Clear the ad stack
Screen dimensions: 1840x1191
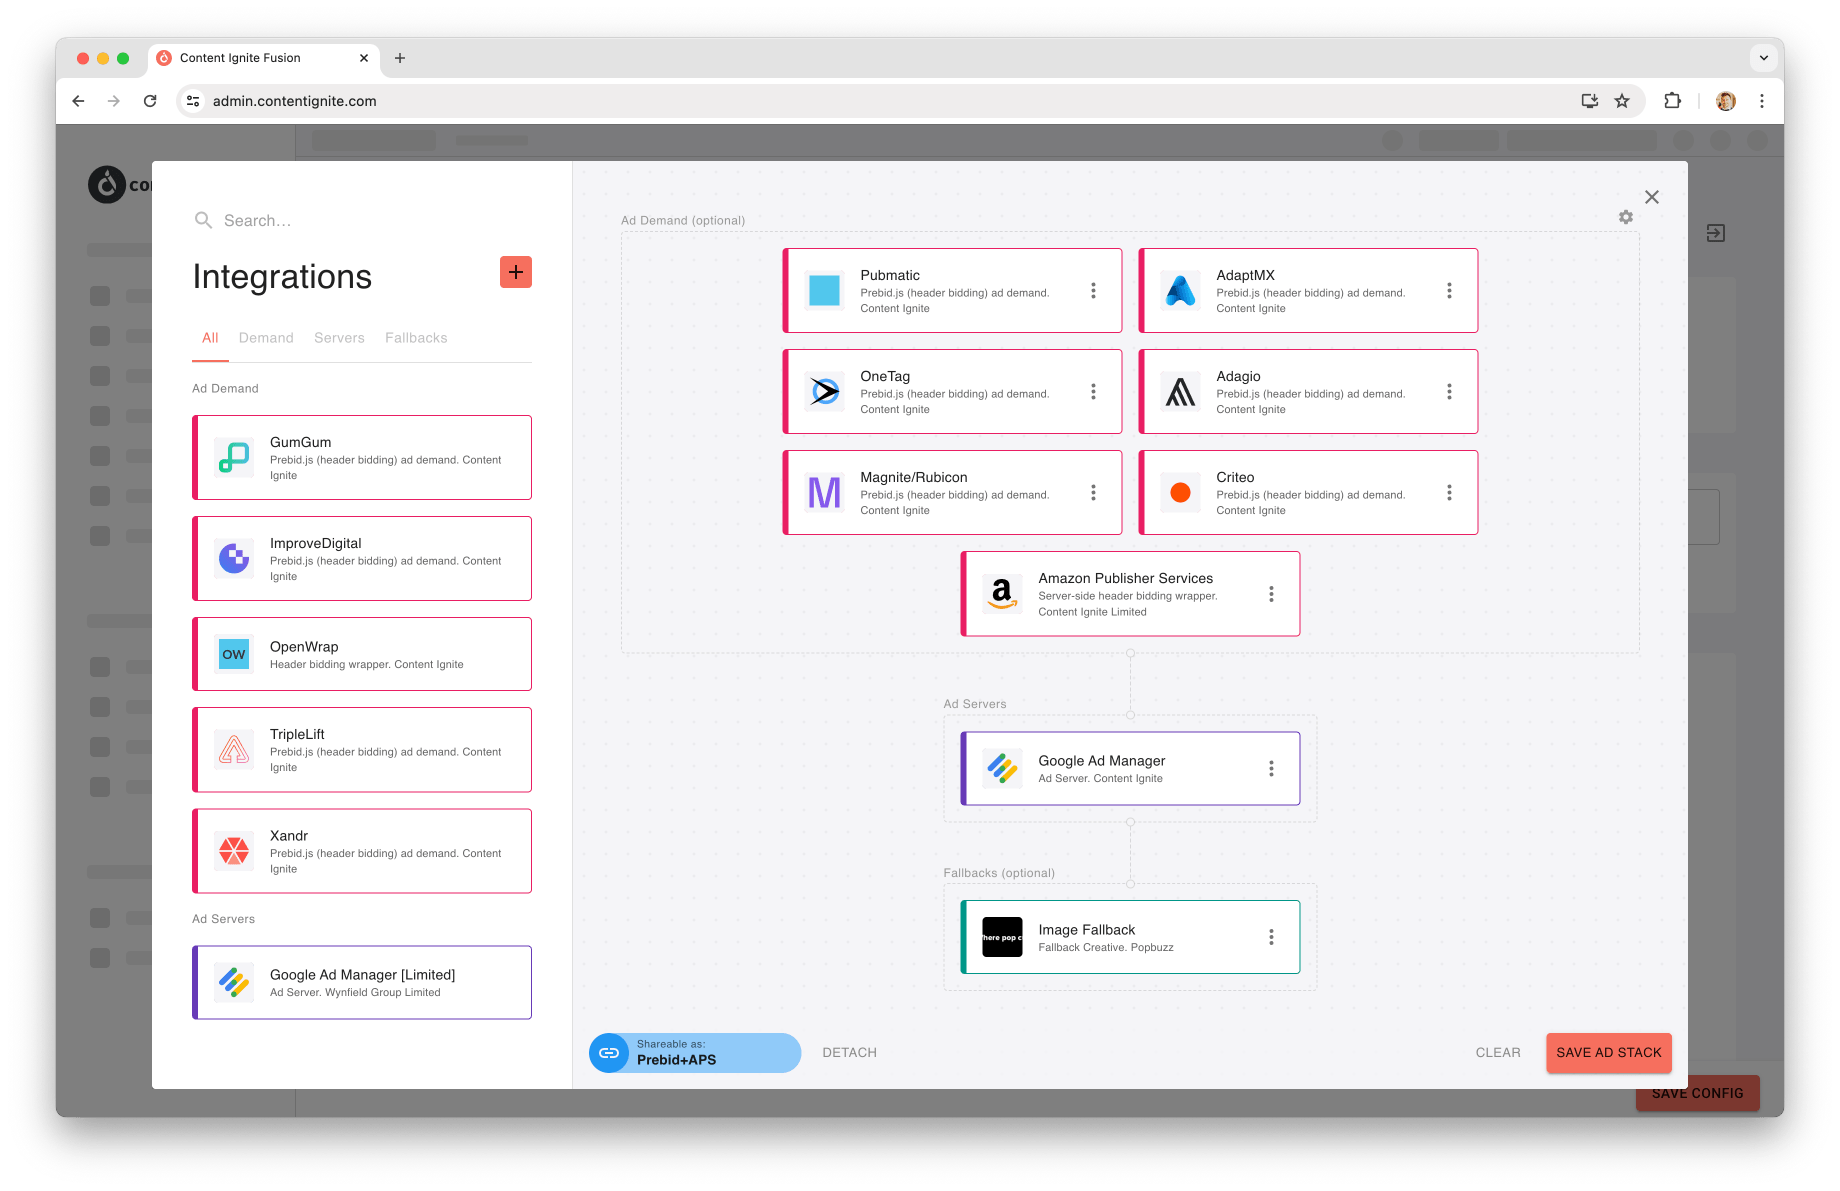(1497, 1053)
